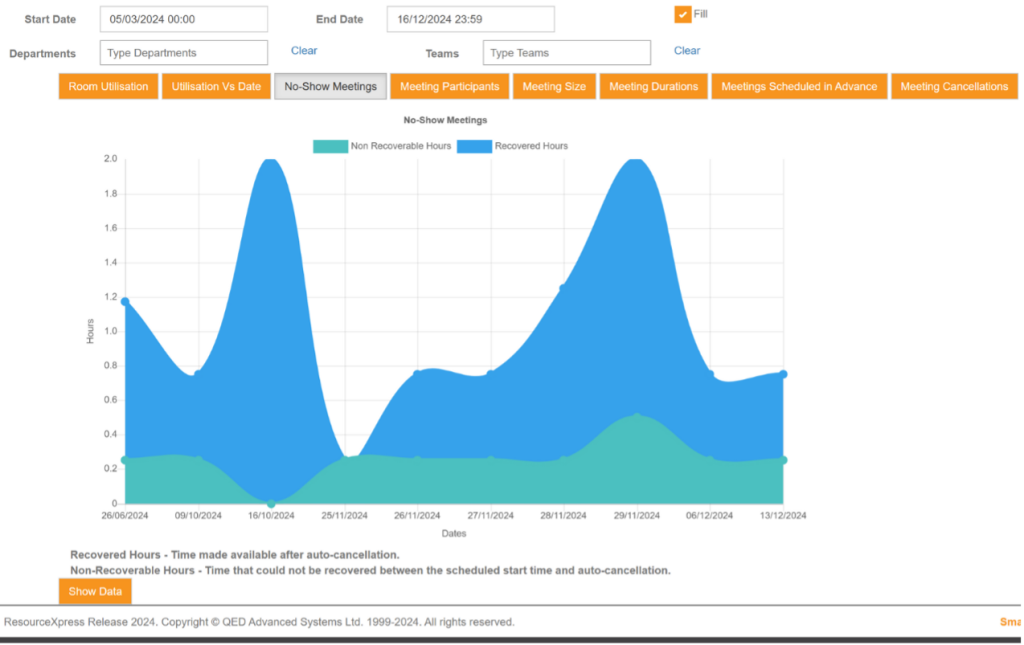The height and width of the screenshot is (645, 1024).
Task: Click the Start Date input field
Action: click(184, 19)
